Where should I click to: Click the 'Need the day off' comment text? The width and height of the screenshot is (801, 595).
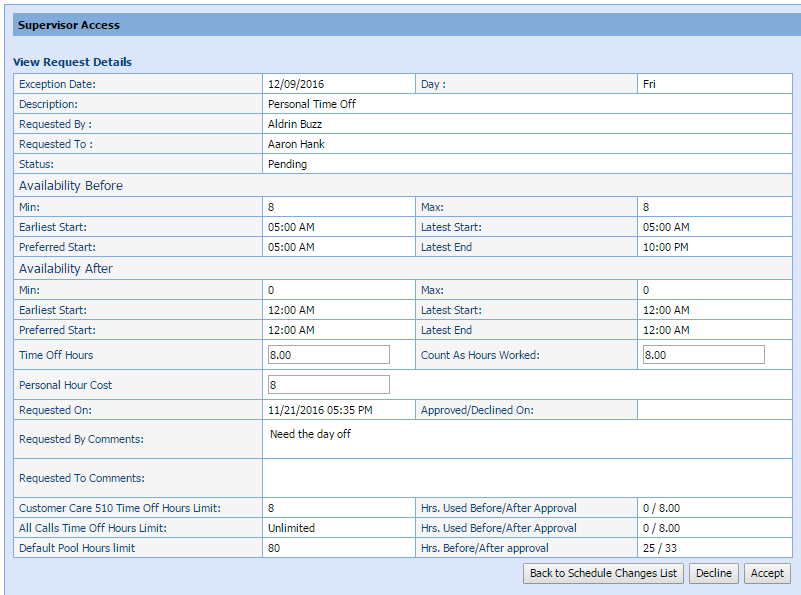tap(310, 434)
